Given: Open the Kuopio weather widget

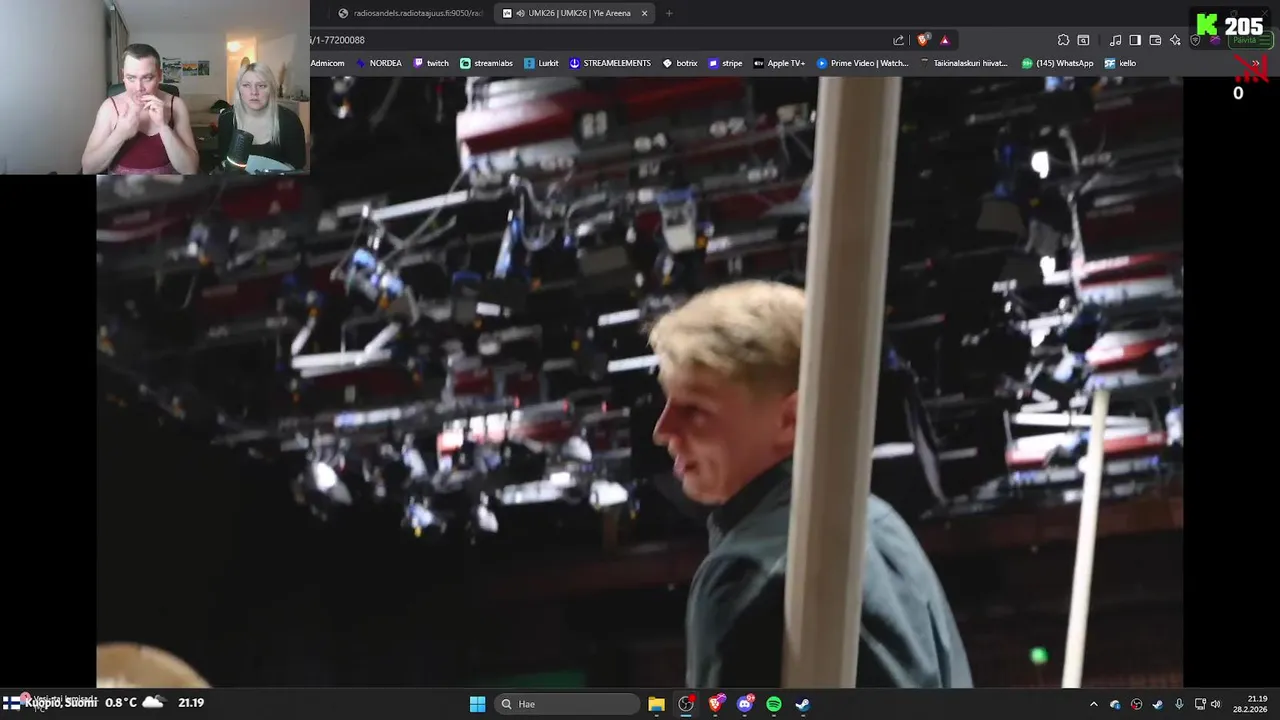Looking at the screenshot, I should pos(105,703).
